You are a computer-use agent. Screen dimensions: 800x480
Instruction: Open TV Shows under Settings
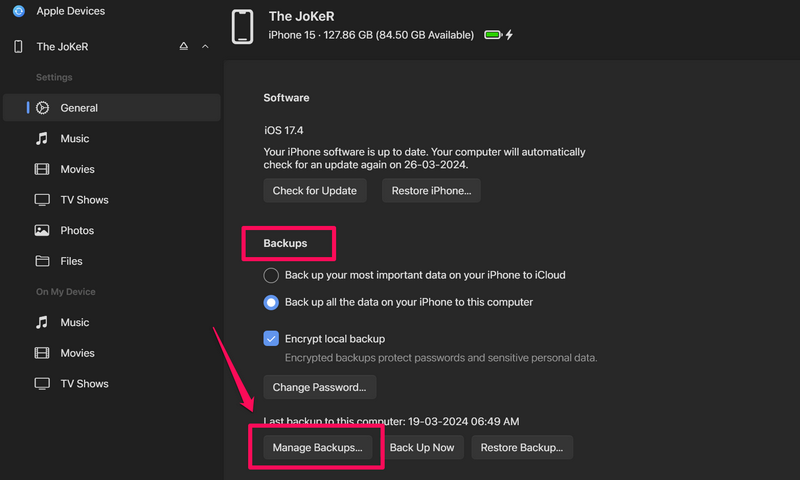(x=84, y=200)
